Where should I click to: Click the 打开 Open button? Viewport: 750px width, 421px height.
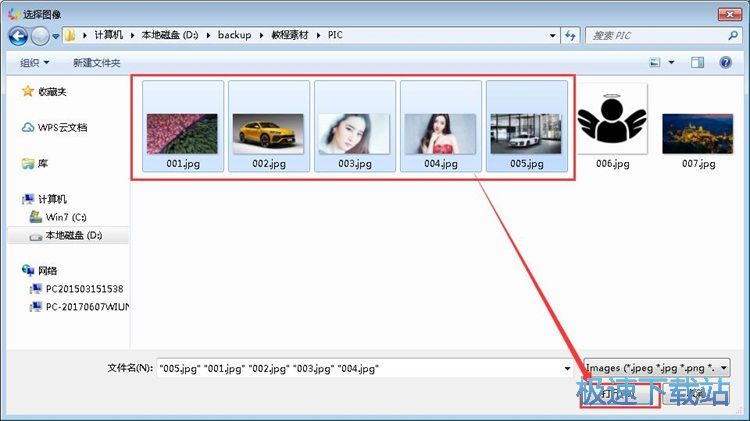click(x=620, y=394)
